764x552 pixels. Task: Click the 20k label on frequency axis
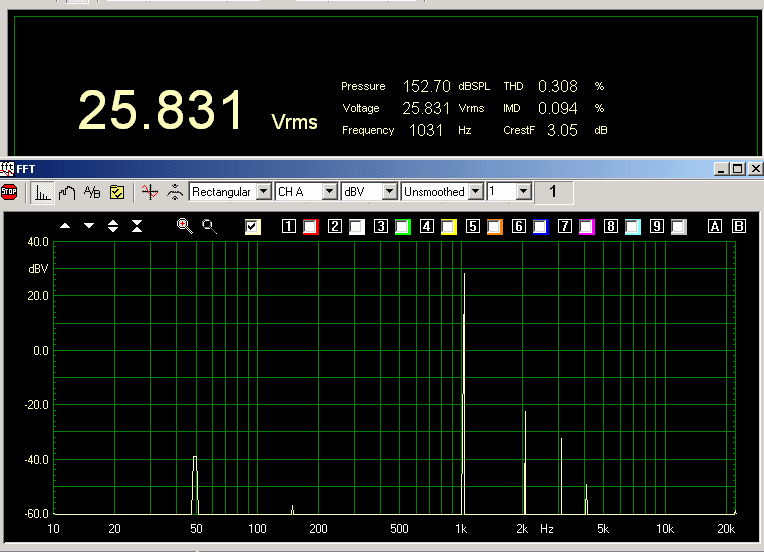(726, 529)
